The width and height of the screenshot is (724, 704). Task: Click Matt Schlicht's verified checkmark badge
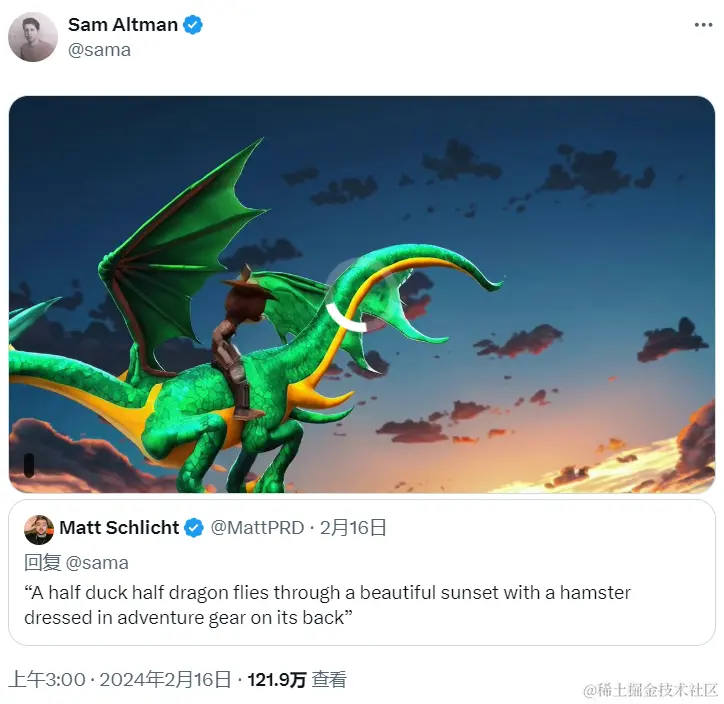coord(194,528)
